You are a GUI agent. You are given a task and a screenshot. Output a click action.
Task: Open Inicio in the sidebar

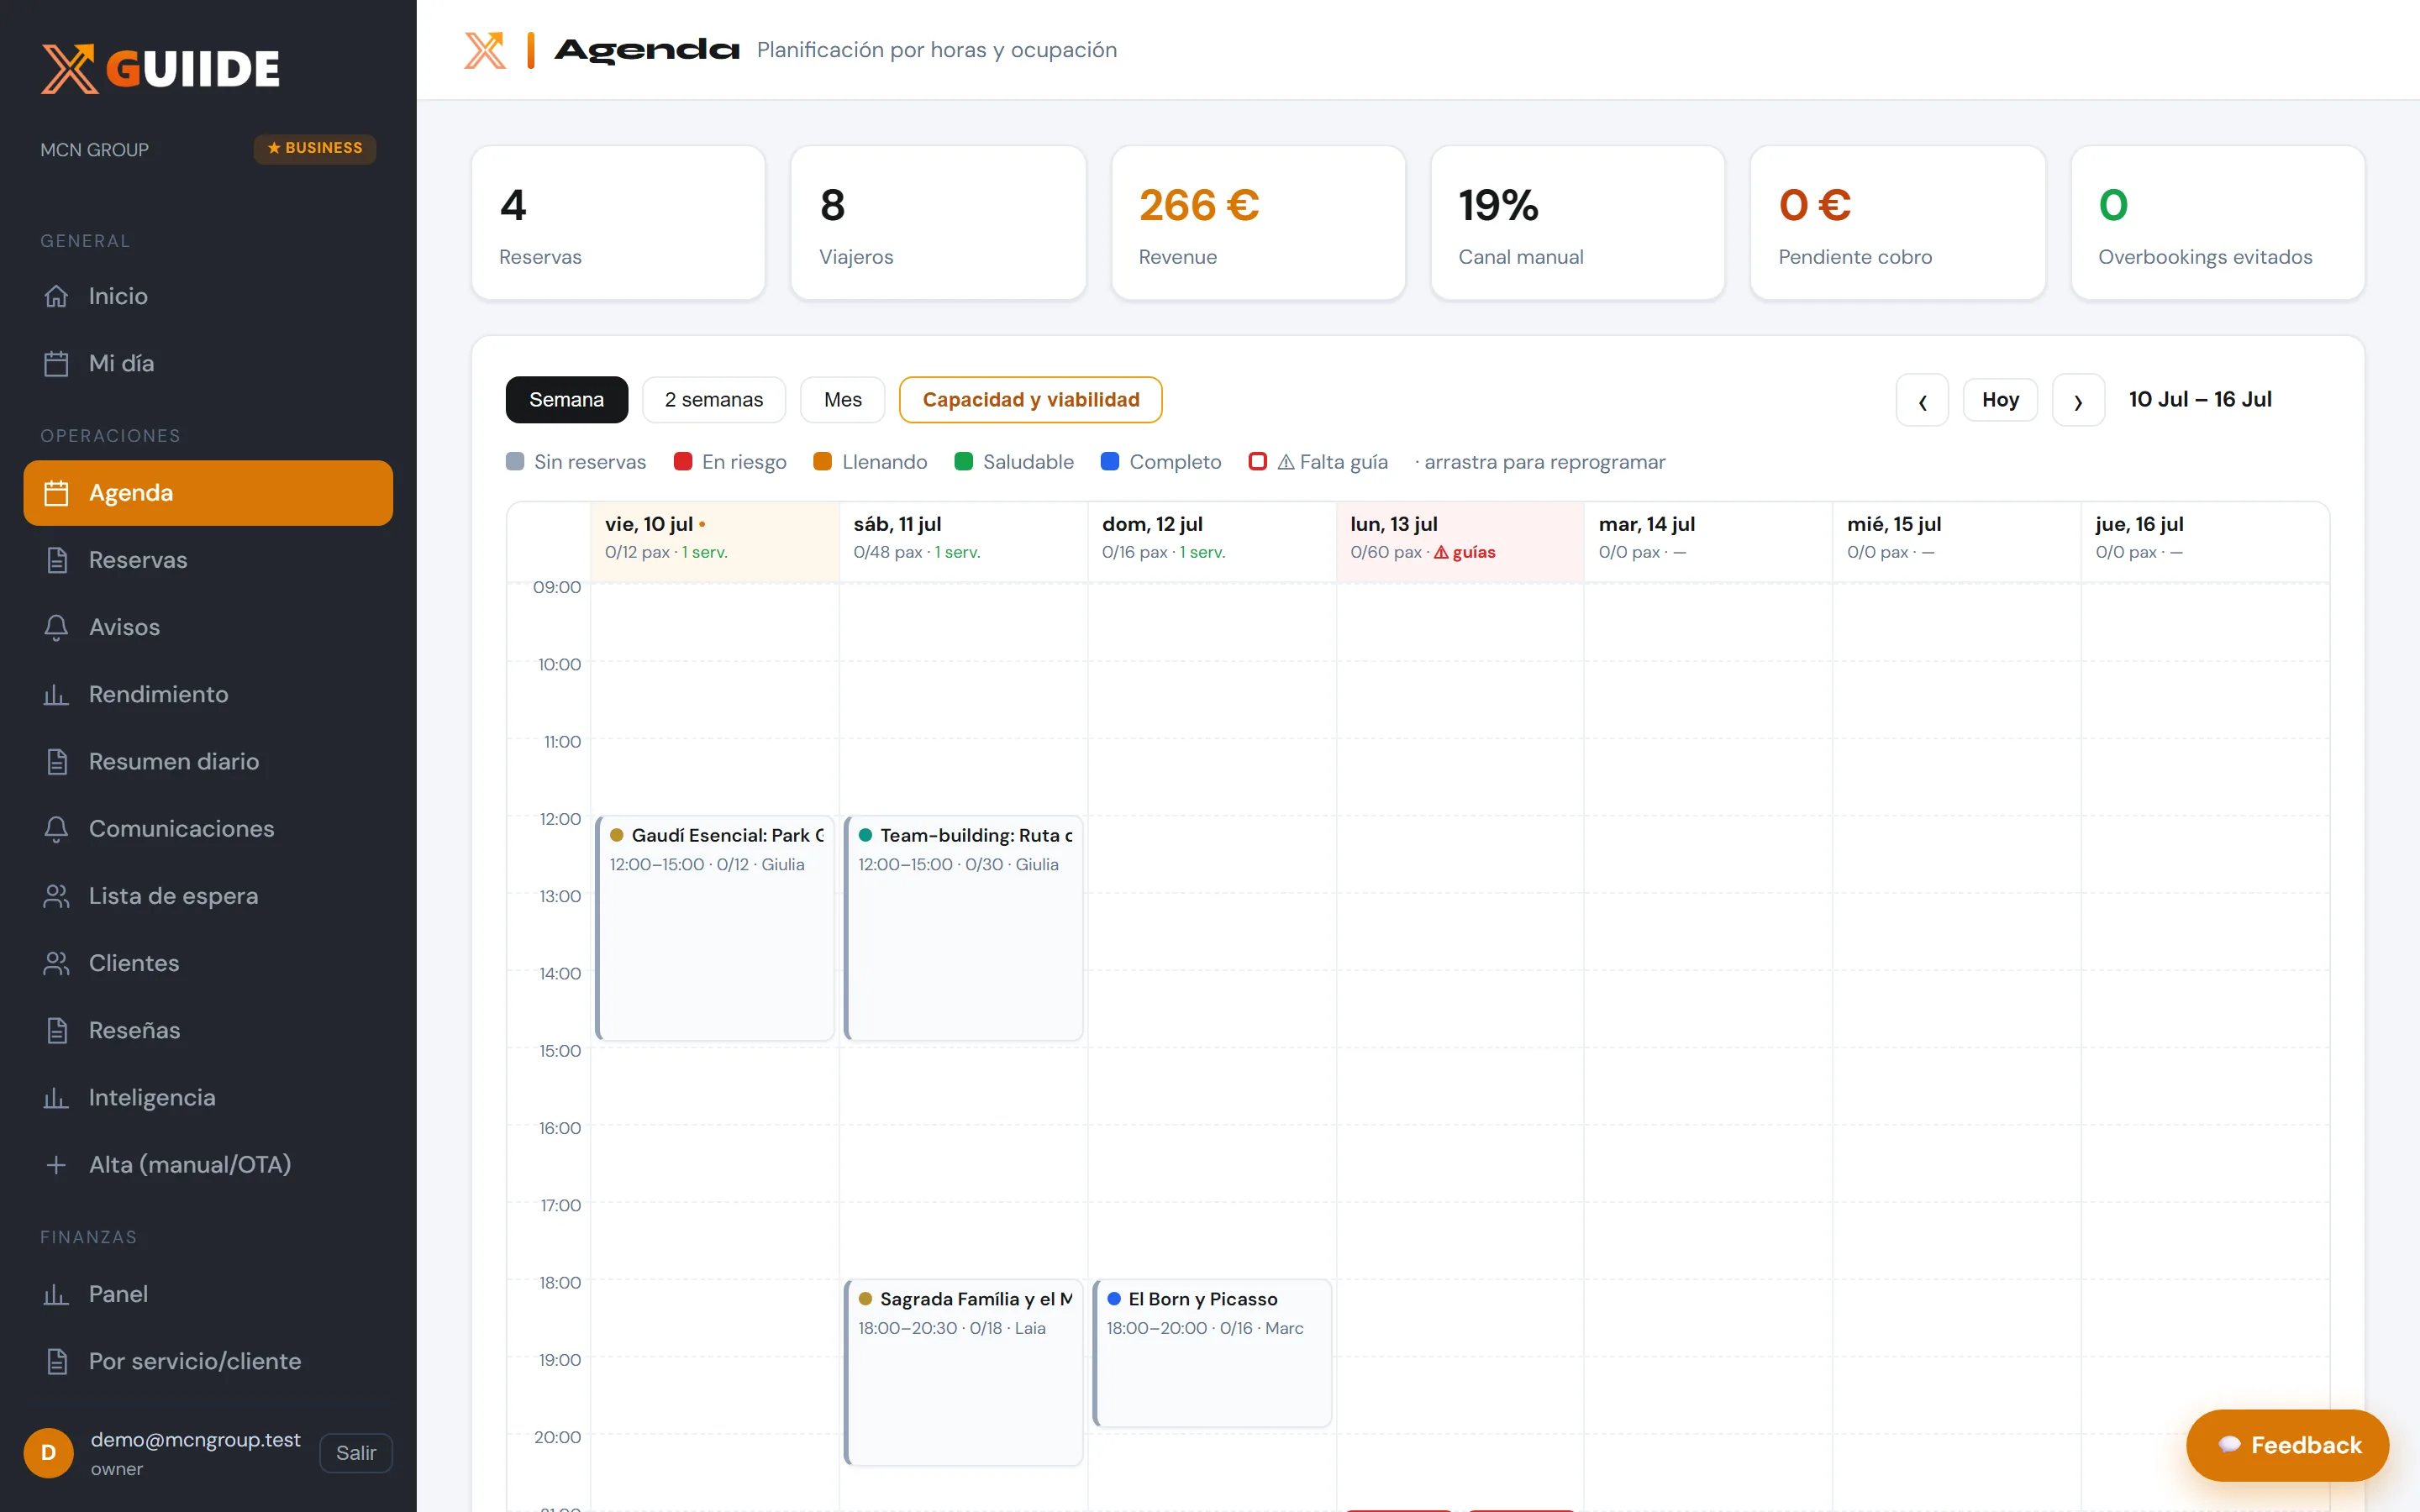tap(208, 296)
